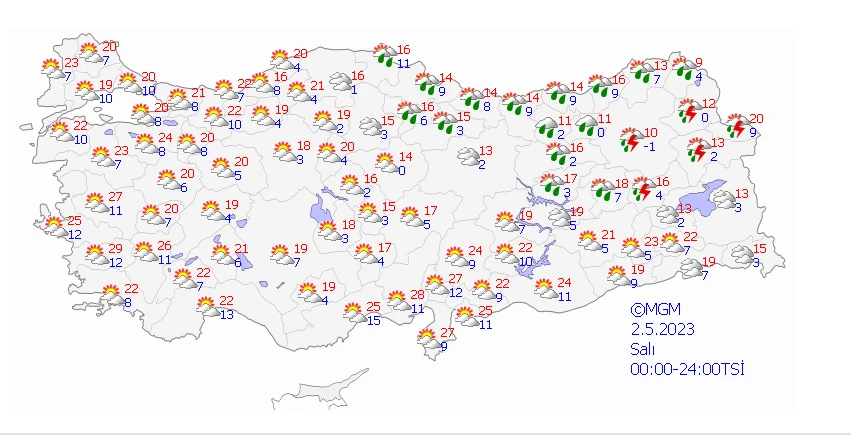The height and width of the screenshot is (435, 851).
Task: Click the thunderstorm icon beside 20 / 9
Action: (738, 125)
